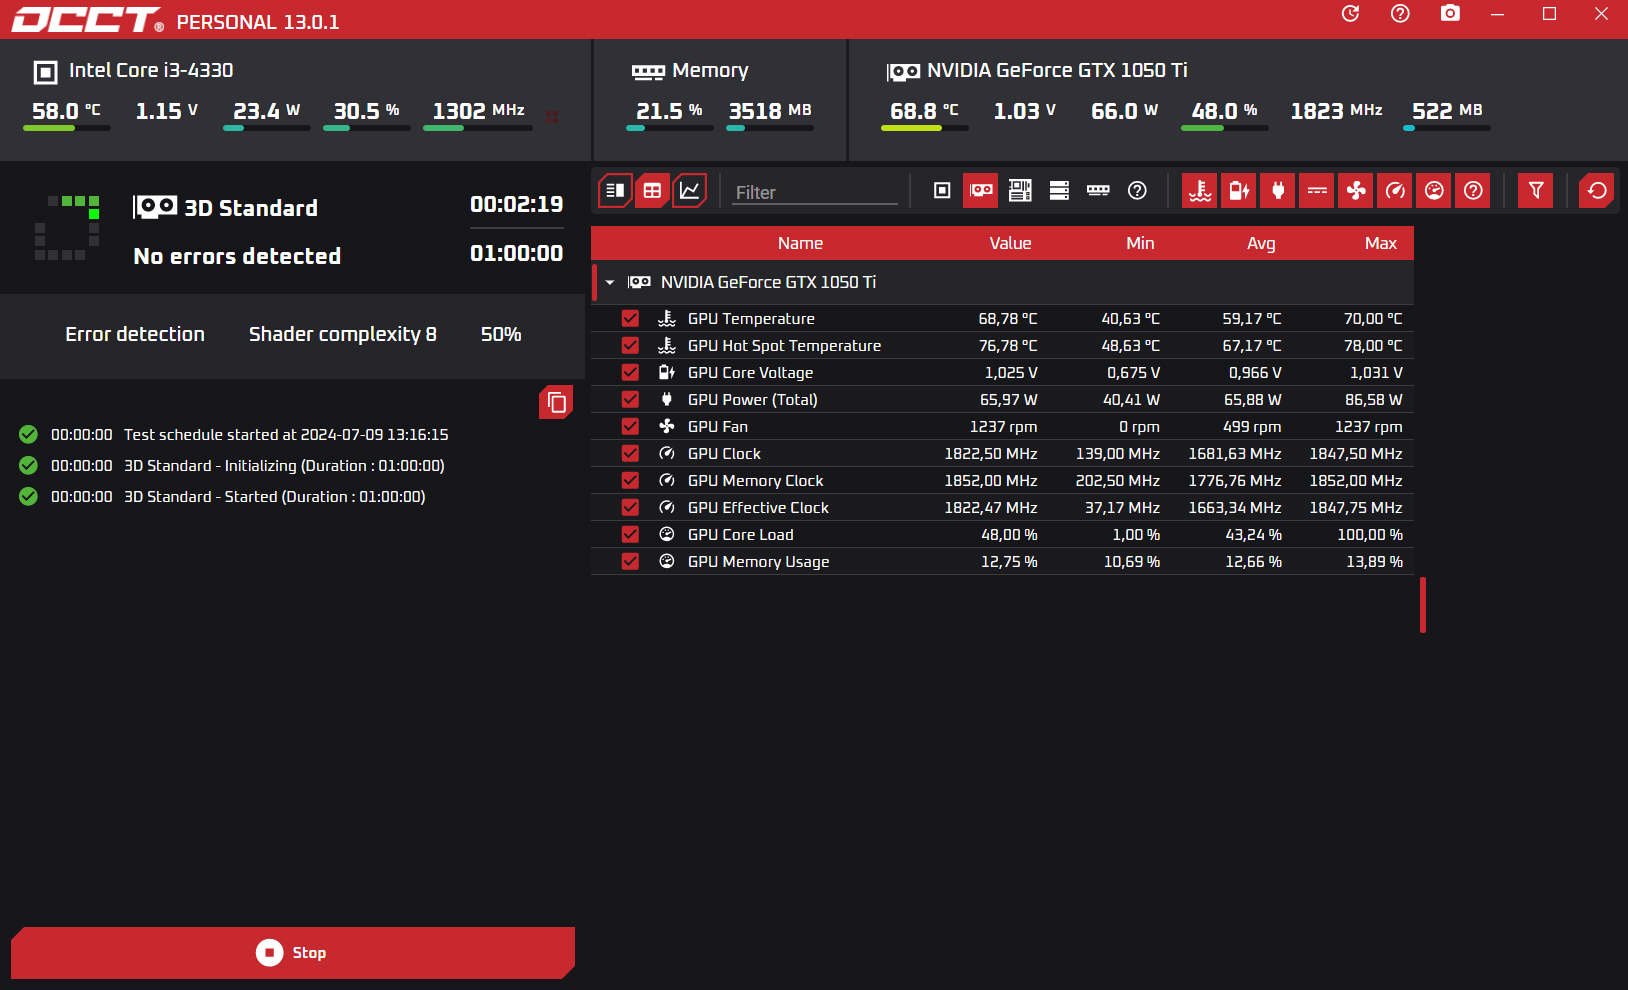Sort the table by the Max column

click(x=1381, y=243)
